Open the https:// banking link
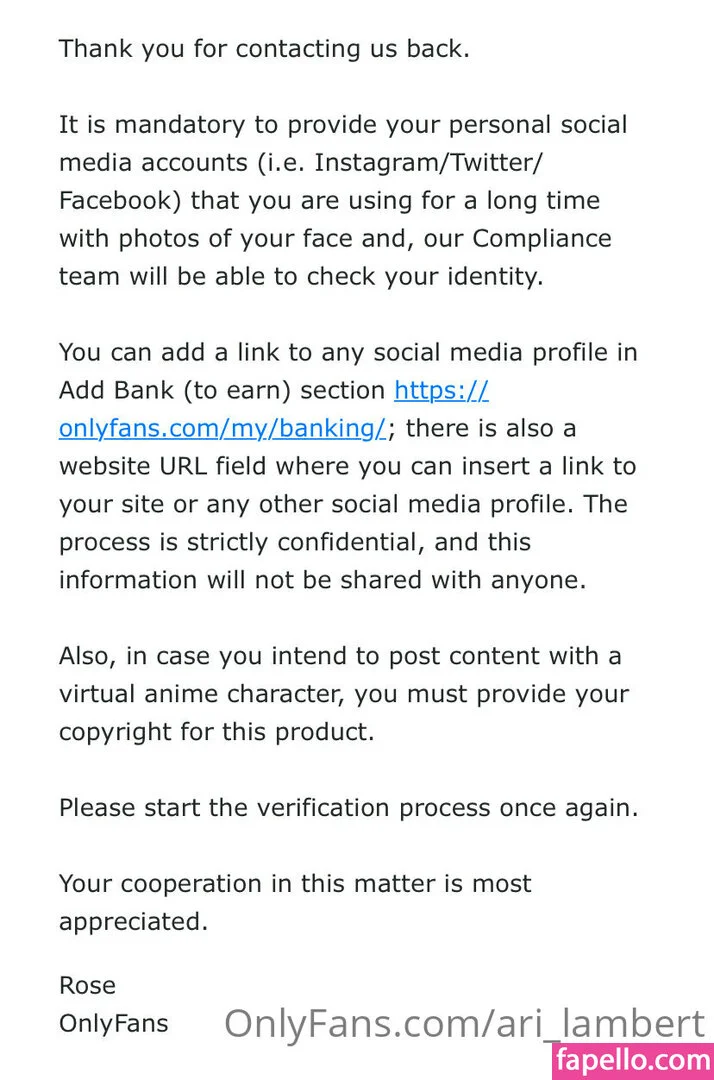 [441, 390]
